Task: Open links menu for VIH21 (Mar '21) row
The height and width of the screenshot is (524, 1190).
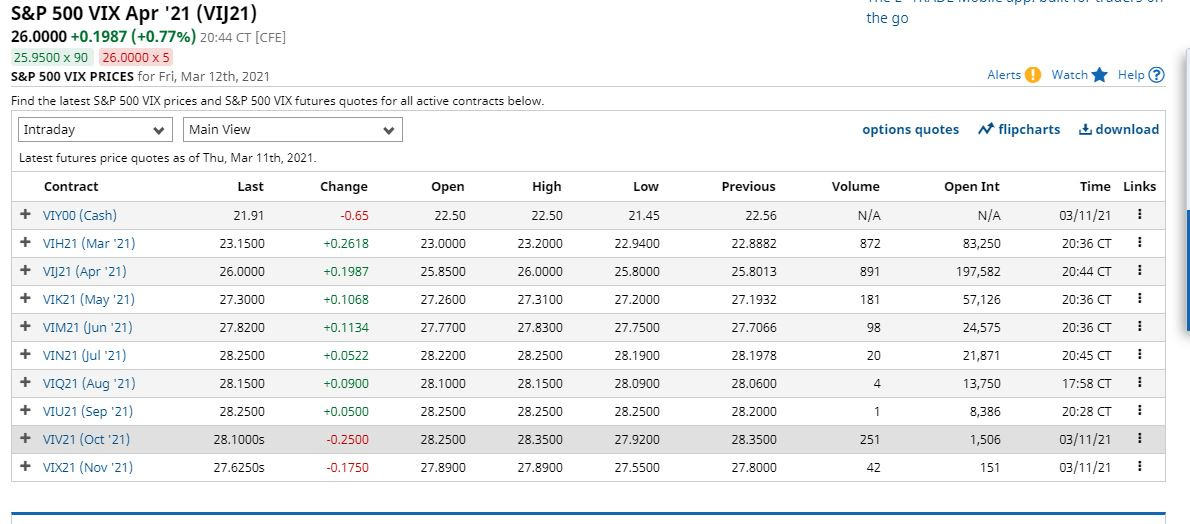Action: coord(1139,243)
